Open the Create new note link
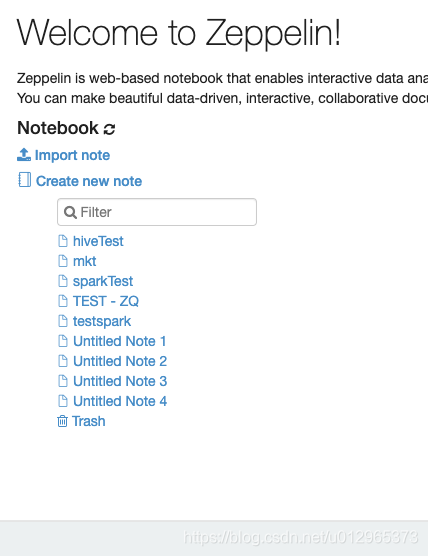Screen dimensions: 428x556 pyautogui.click(x=89, y=181)
